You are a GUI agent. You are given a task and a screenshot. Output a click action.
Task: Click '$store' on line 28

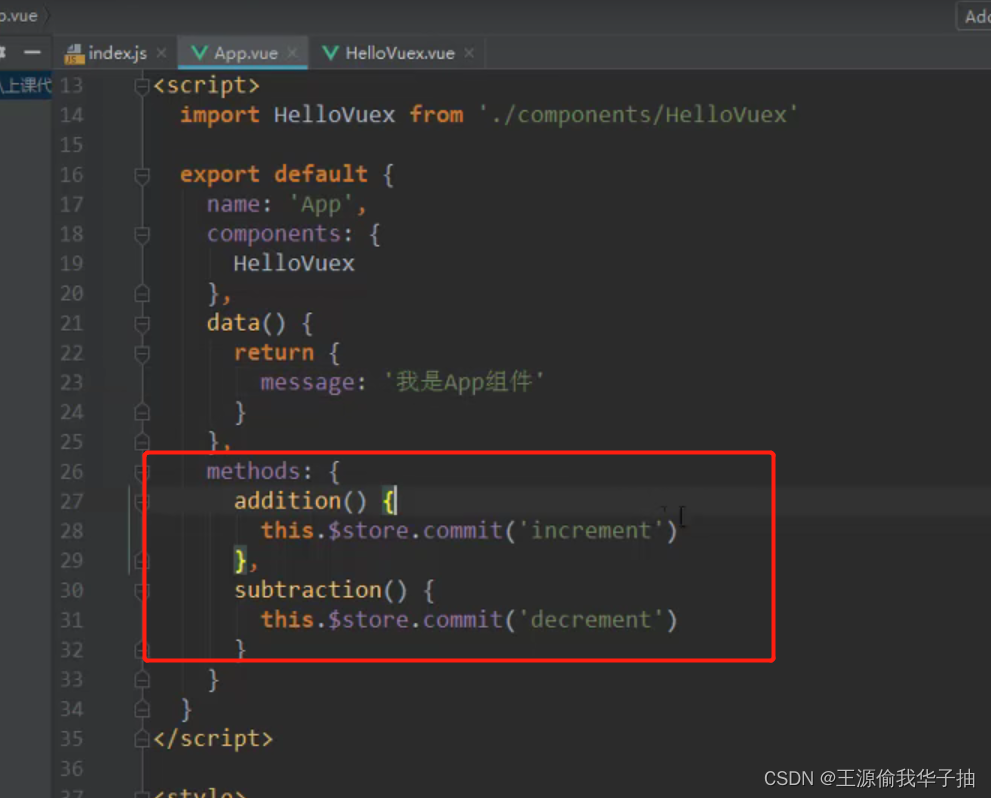(x=368, y=531)
